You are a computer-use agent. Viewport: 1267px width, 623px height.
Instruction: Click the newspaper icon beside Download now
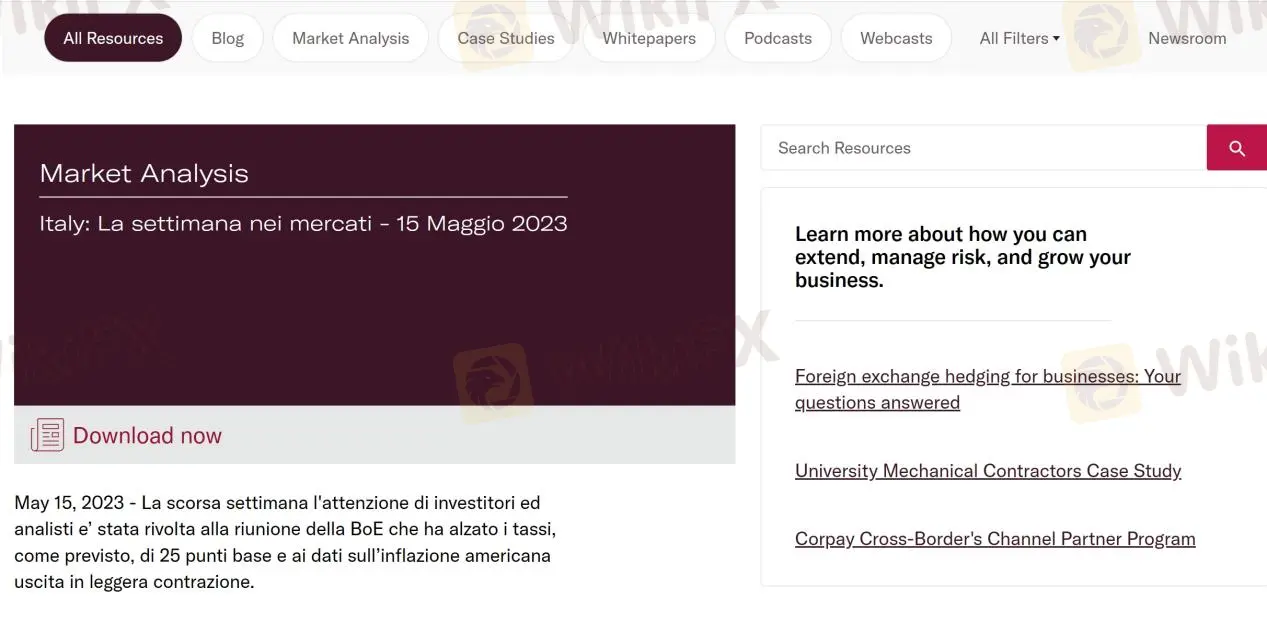tap(47, 435)
